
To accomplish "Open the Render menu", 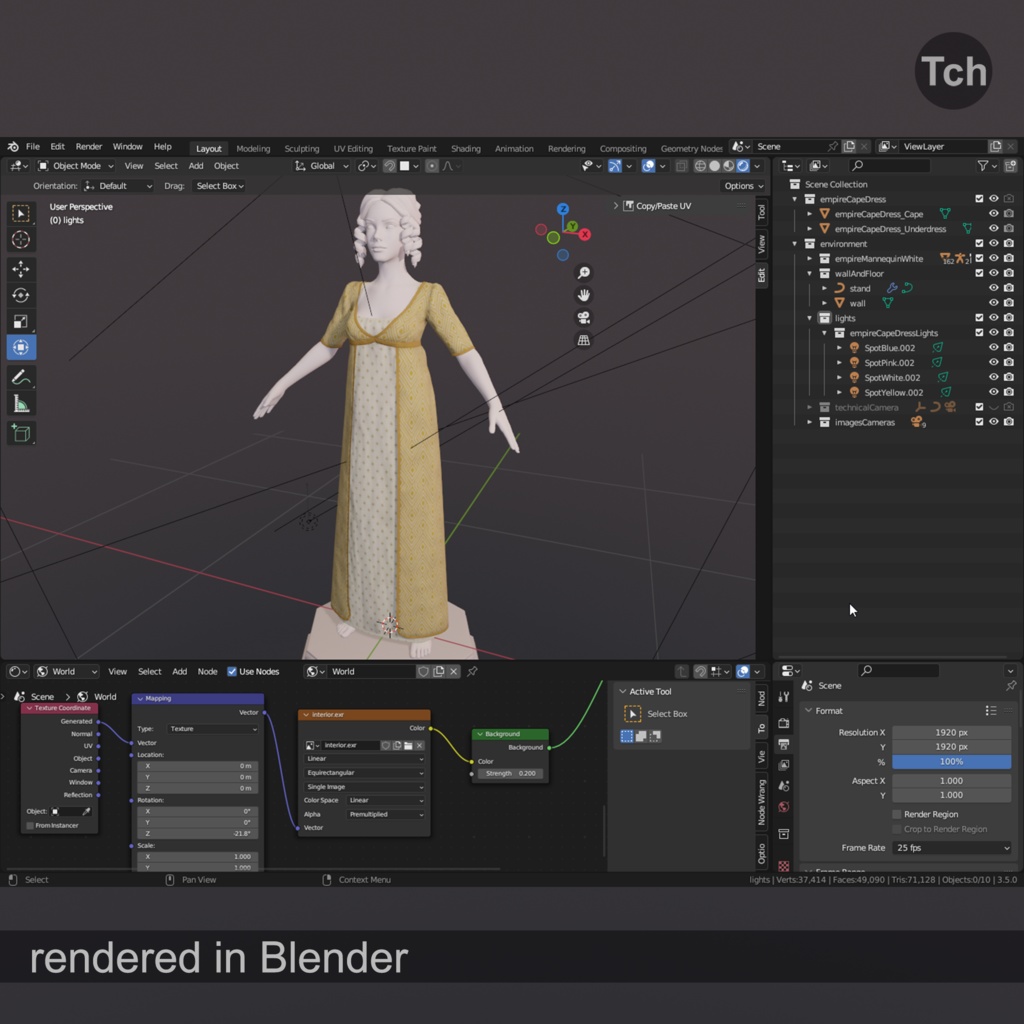I will point(88,146).
